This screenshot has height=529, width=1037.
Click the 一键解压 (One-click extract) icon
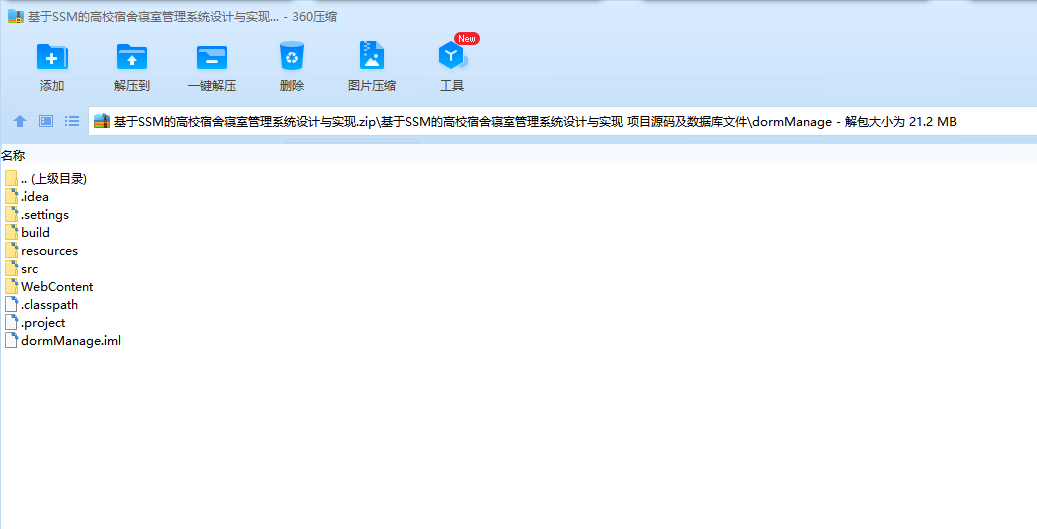[212, 57]
